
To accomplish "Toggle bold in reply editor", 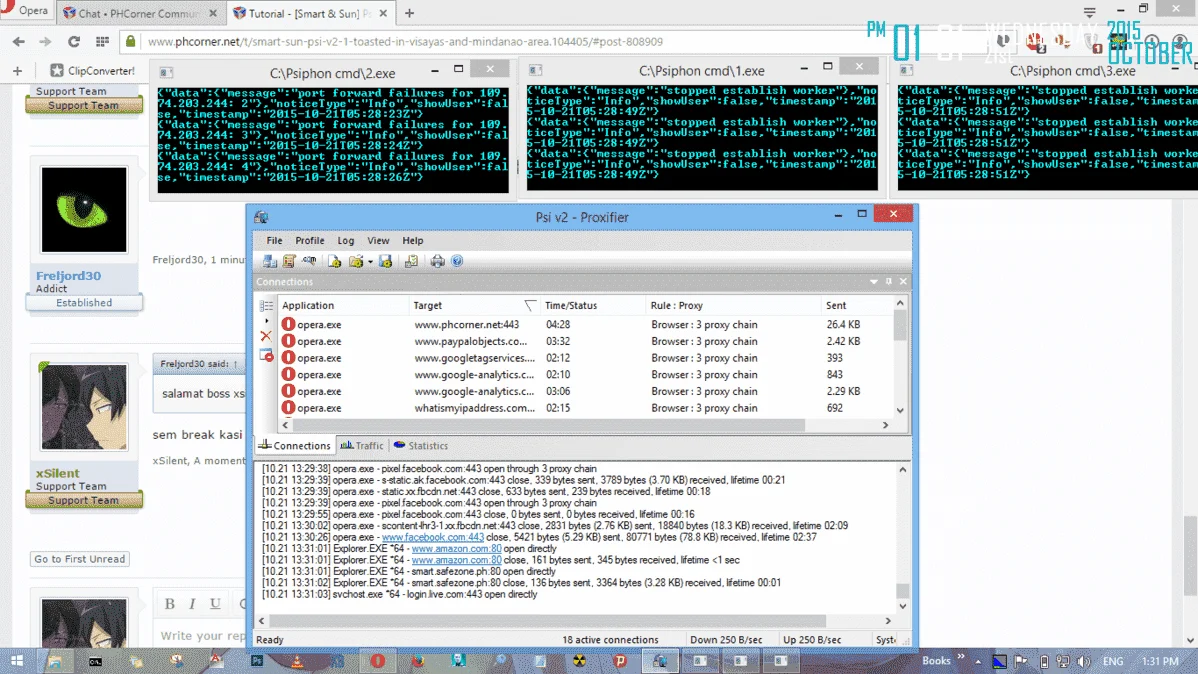I will 170,604.
